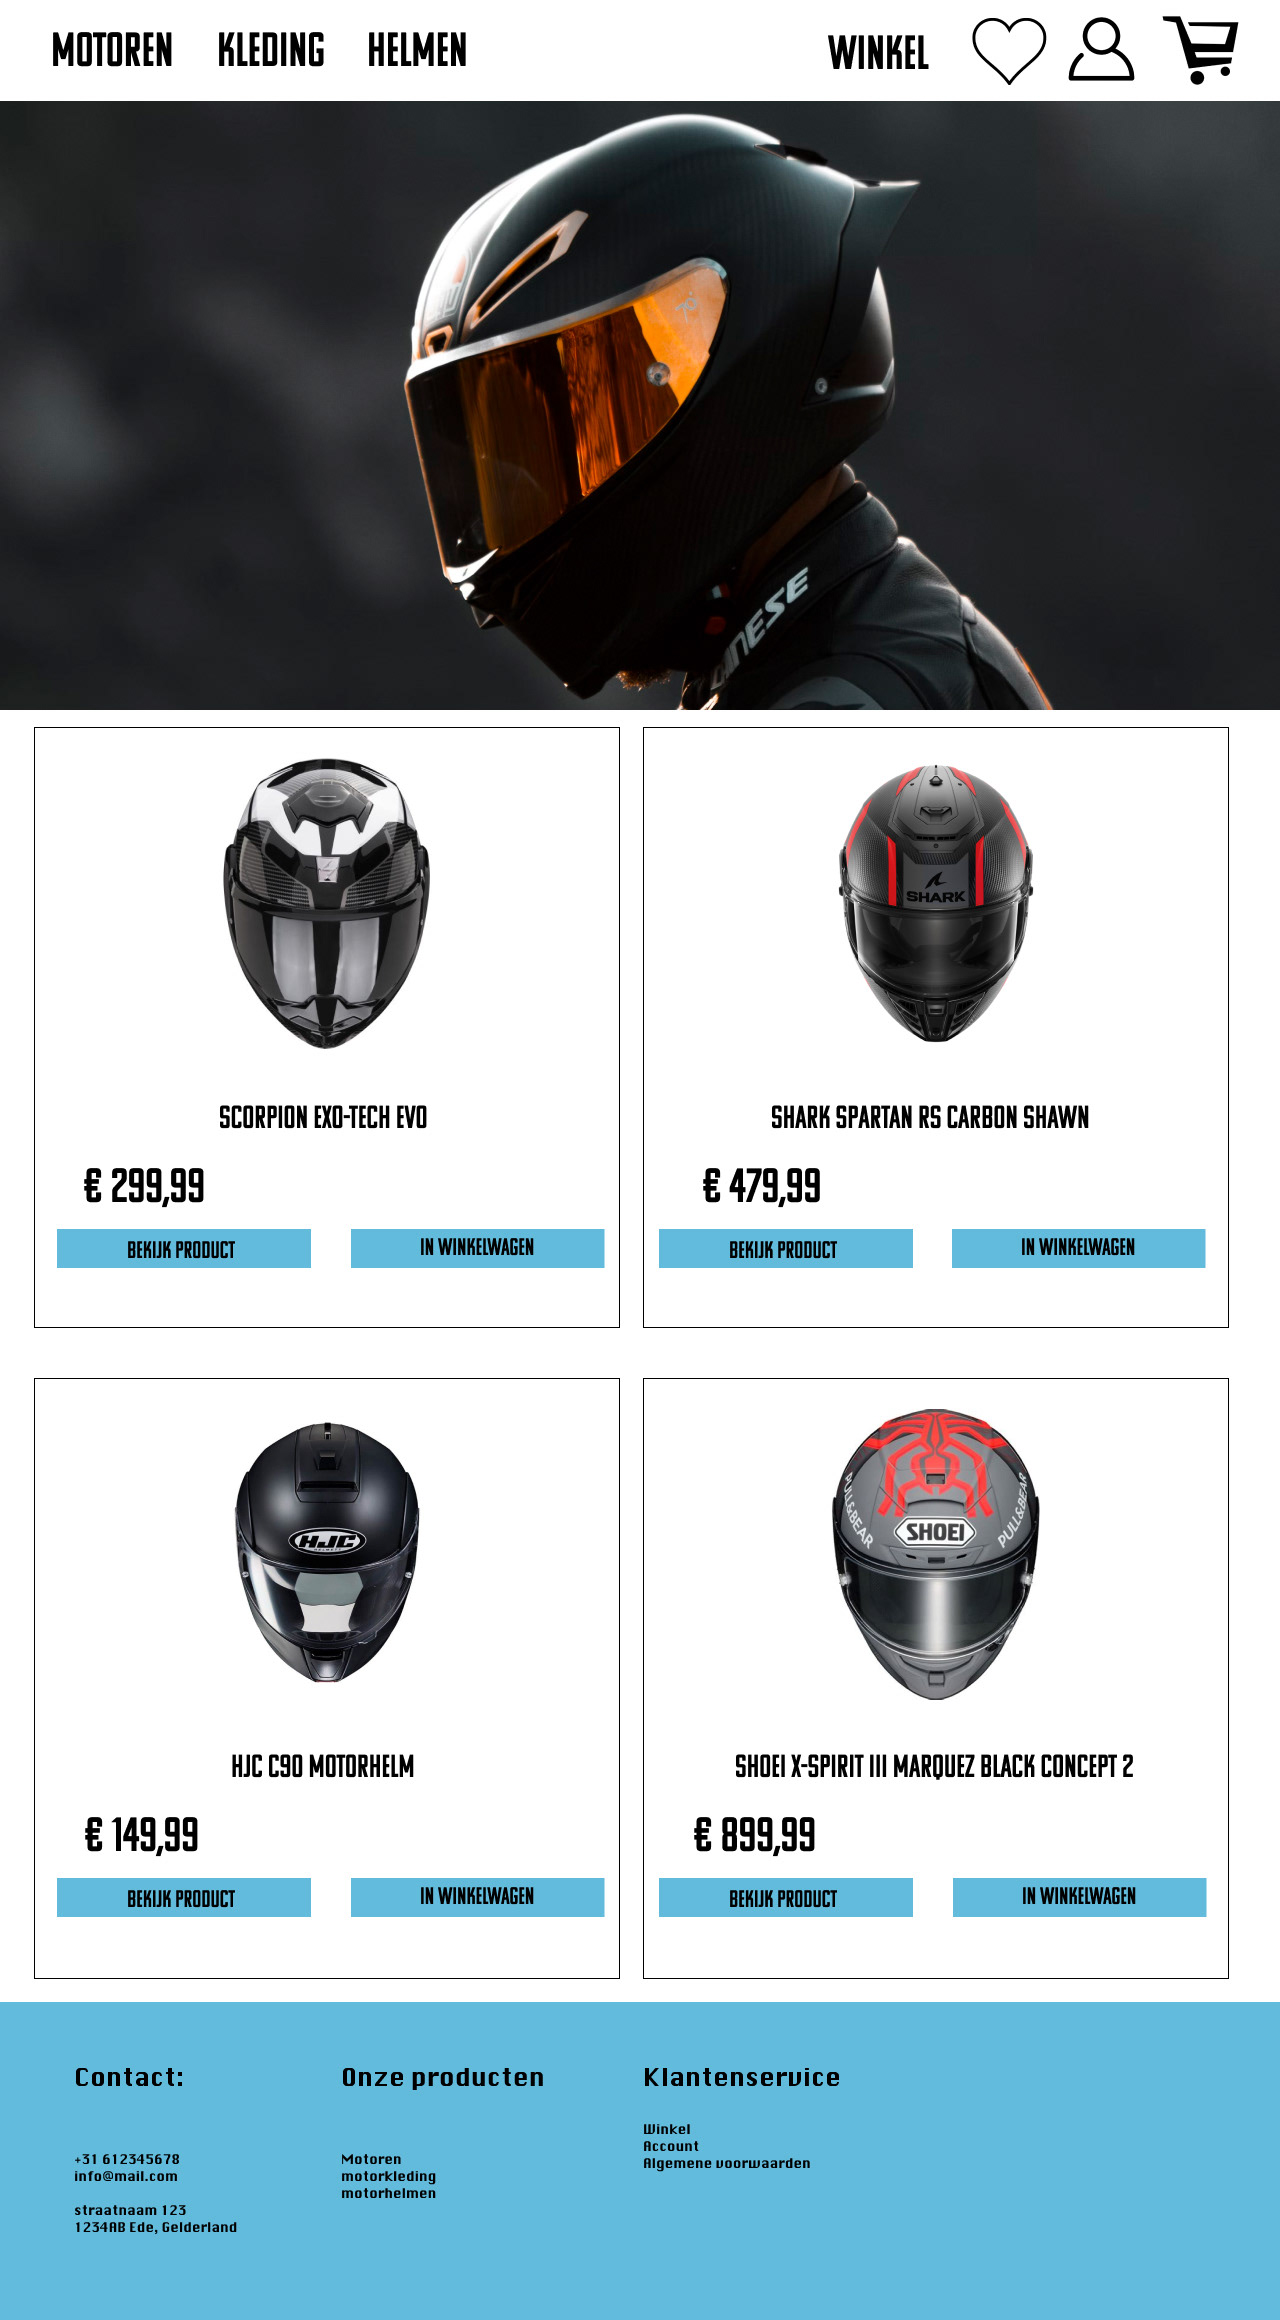
Task: Open the Kleding menu item
Action: click(271, 50)
